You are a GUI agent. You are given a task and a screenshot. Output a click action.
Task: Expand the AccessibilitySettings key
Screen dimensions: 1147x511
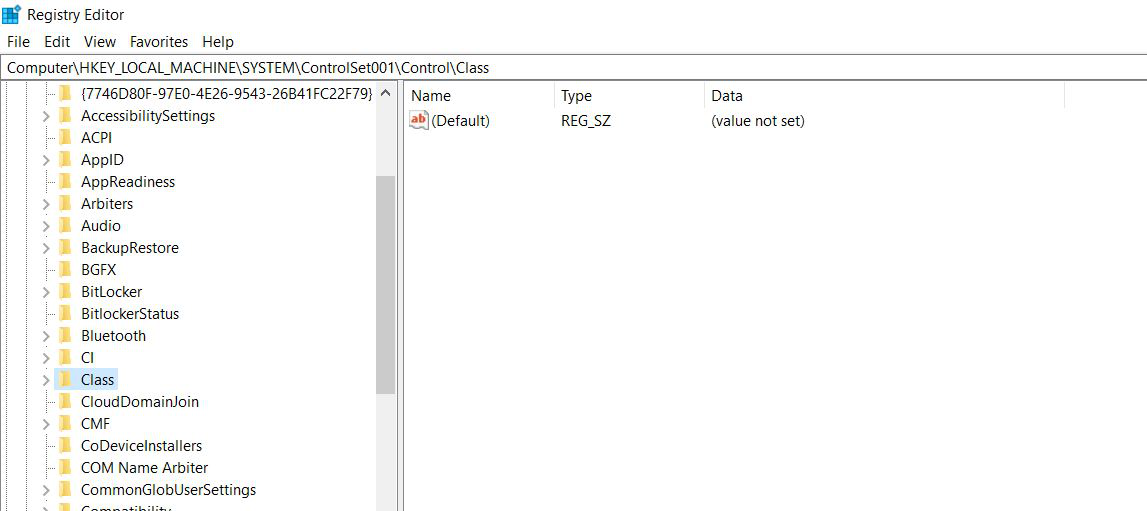click(x=46, y=116)
